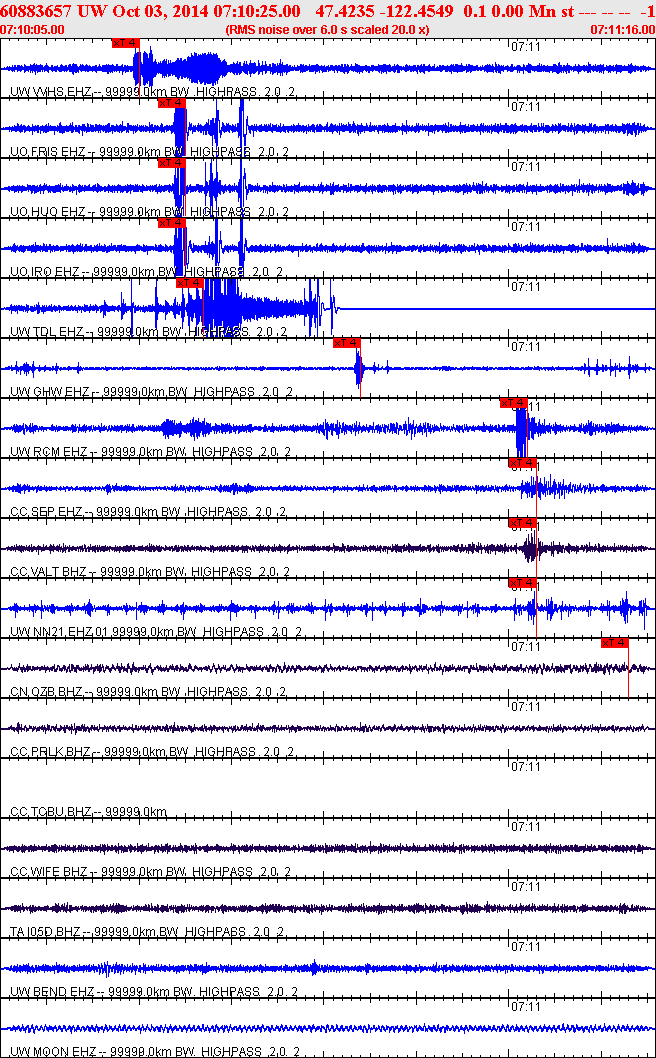Screen dimensions: 656x1058
Task: Select the xT 4 pick flag on the OZB trace
Action: (x=615, y=642)
